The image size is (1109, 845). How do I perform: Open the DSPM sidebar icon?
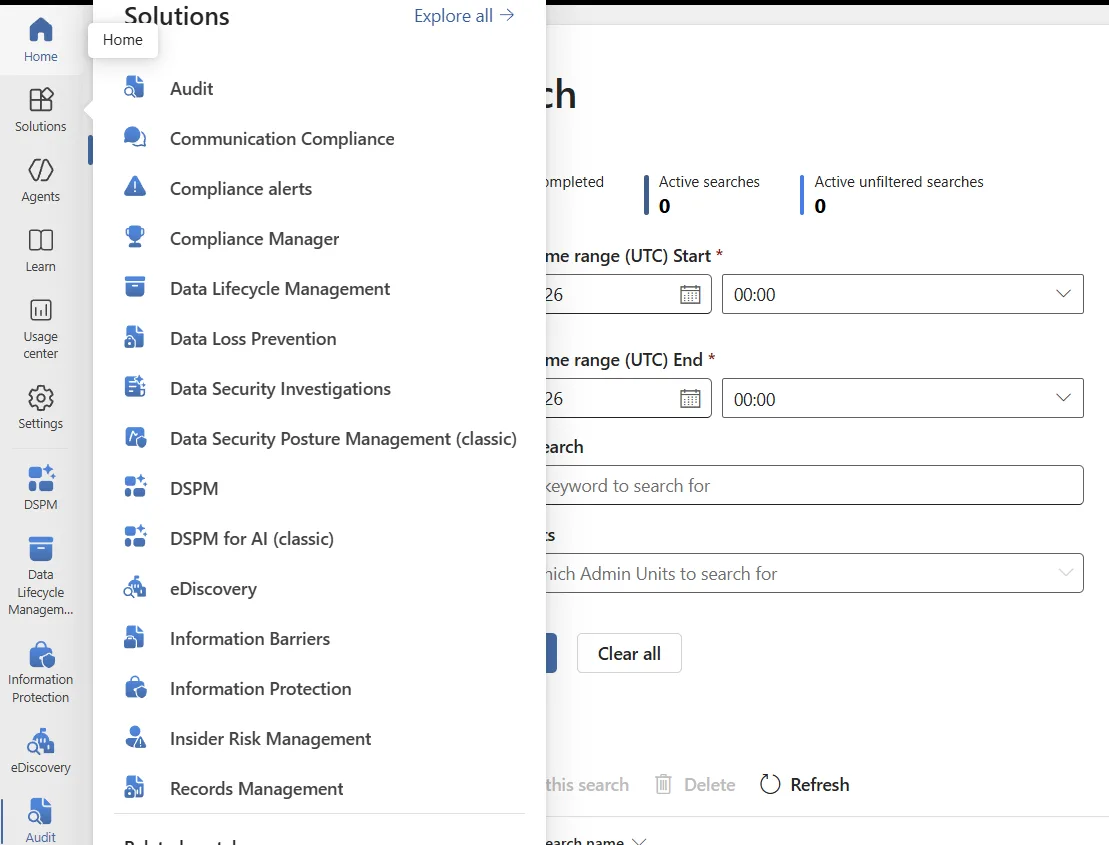coord(40,478)
